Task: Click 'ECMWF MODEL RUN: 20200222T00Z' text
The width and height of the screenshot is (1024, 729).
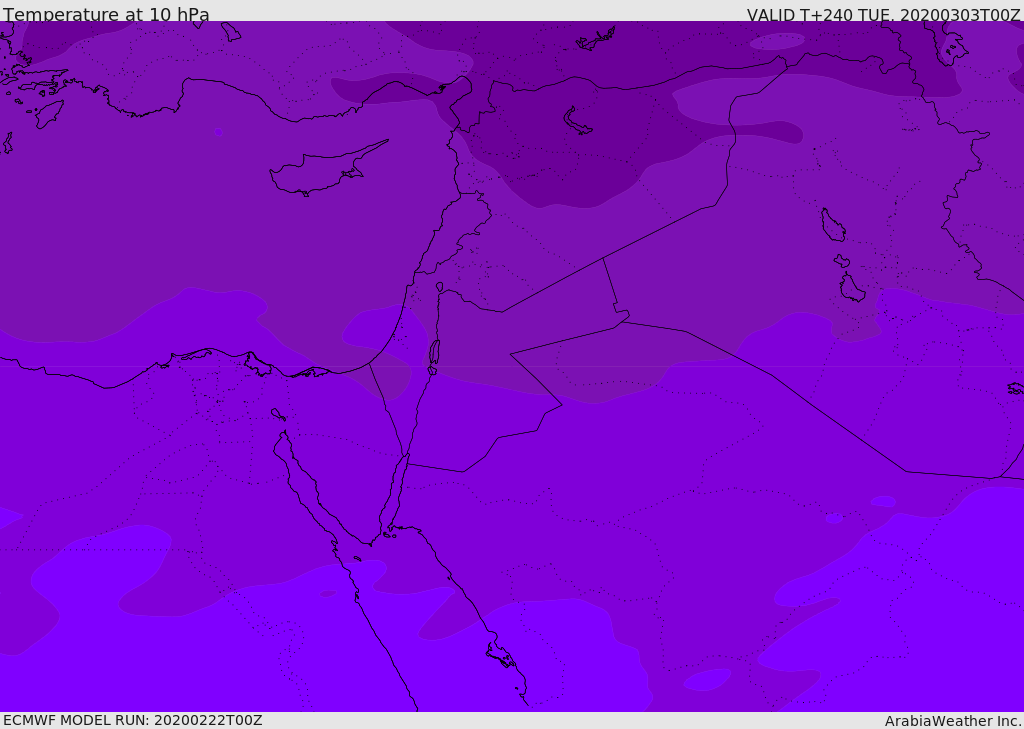Action: point(133,721)
